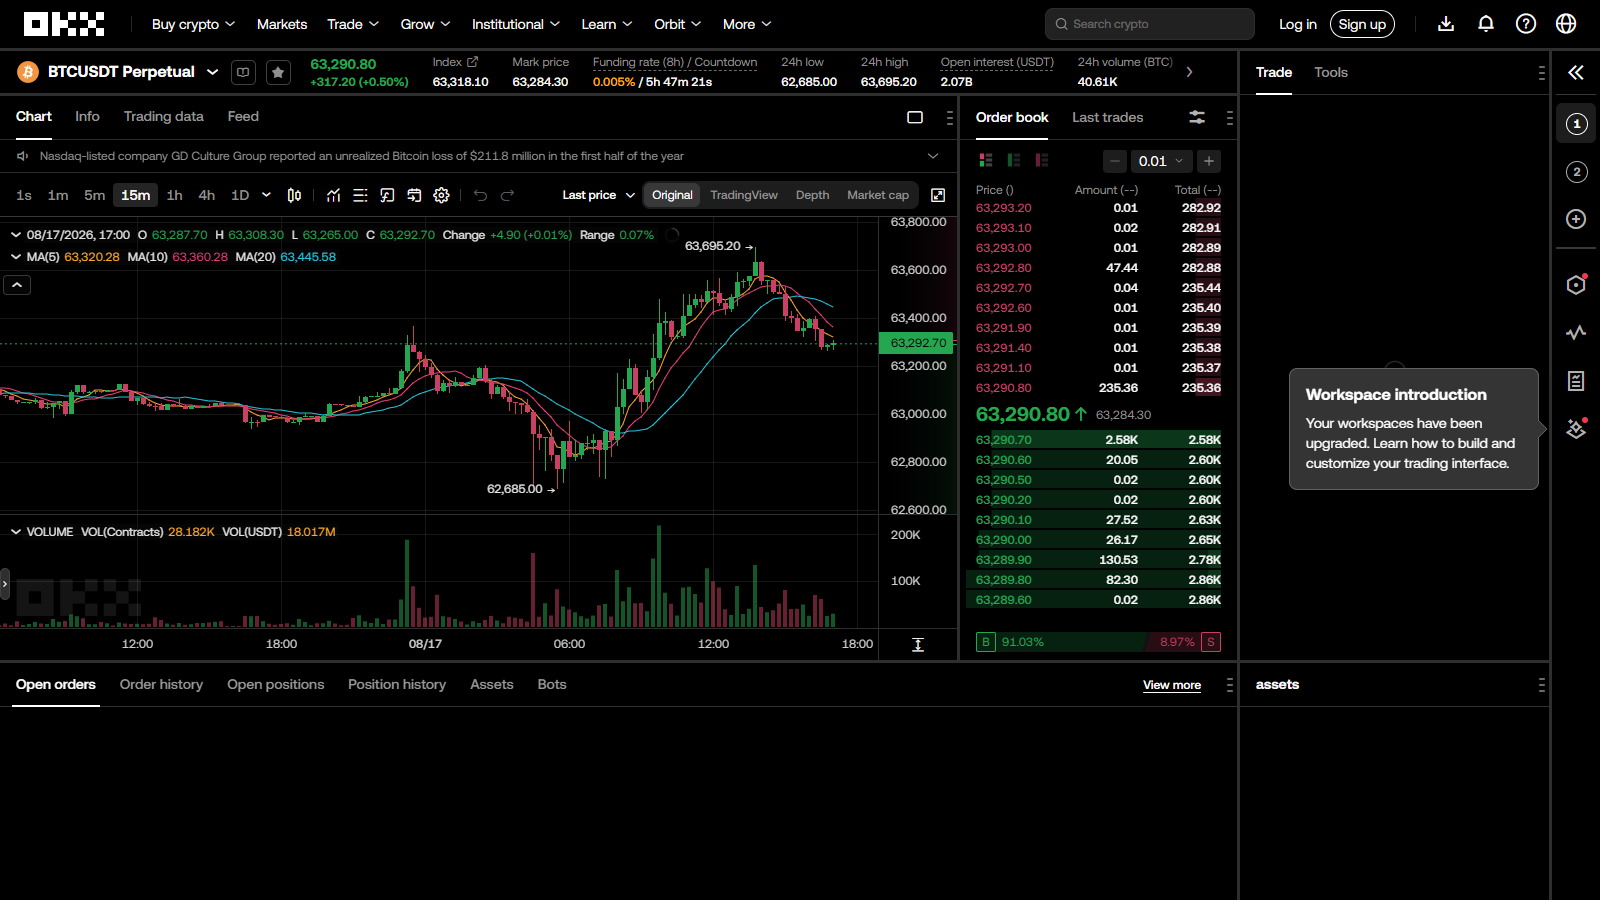Open the Tools tab
1600x900 pixels.
coord(1331,72)
